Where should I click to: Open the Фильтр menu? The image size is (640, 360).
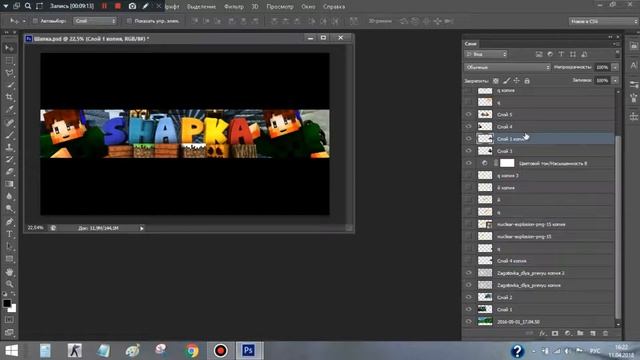(x=234, y=7)
